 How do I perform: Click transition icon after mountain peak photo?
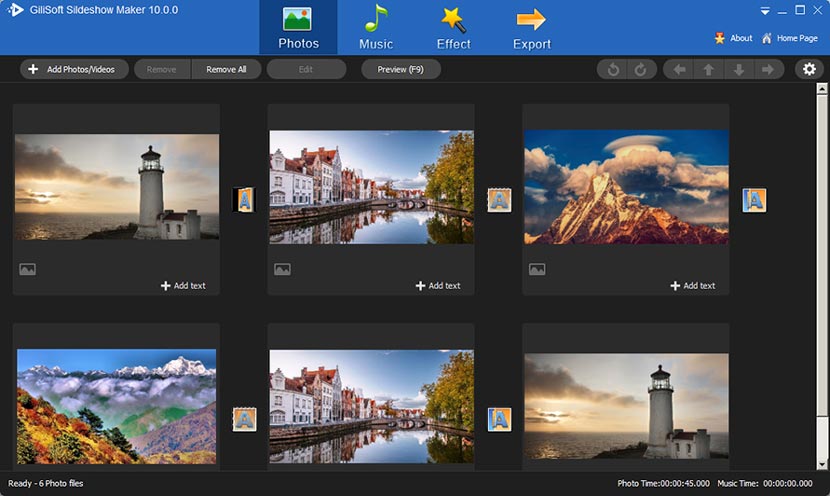(754, 200)
